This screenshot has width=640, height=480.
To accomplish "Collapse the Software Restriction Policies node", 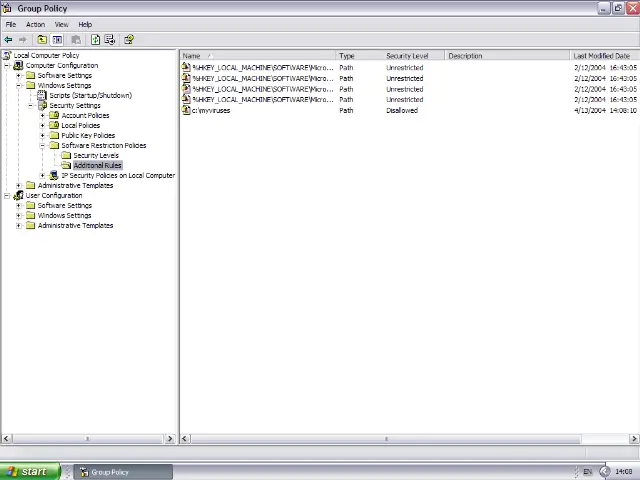I will [42, 145].
